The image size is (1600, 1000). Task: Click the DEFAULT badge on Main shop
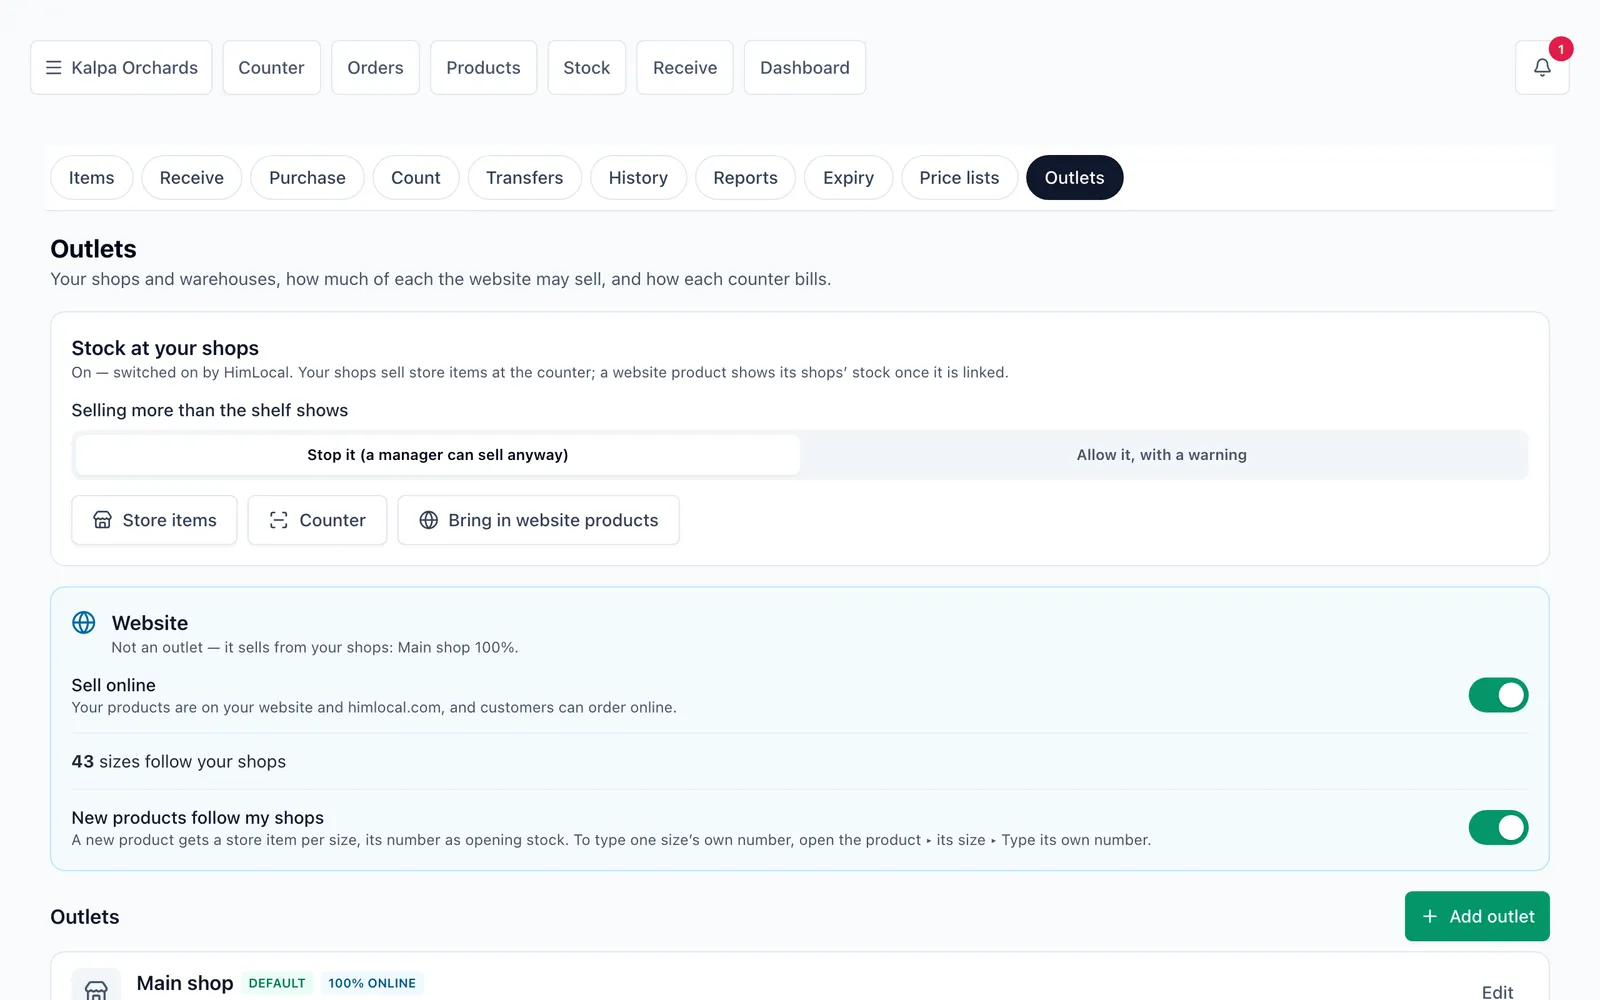tap(277, 983)
